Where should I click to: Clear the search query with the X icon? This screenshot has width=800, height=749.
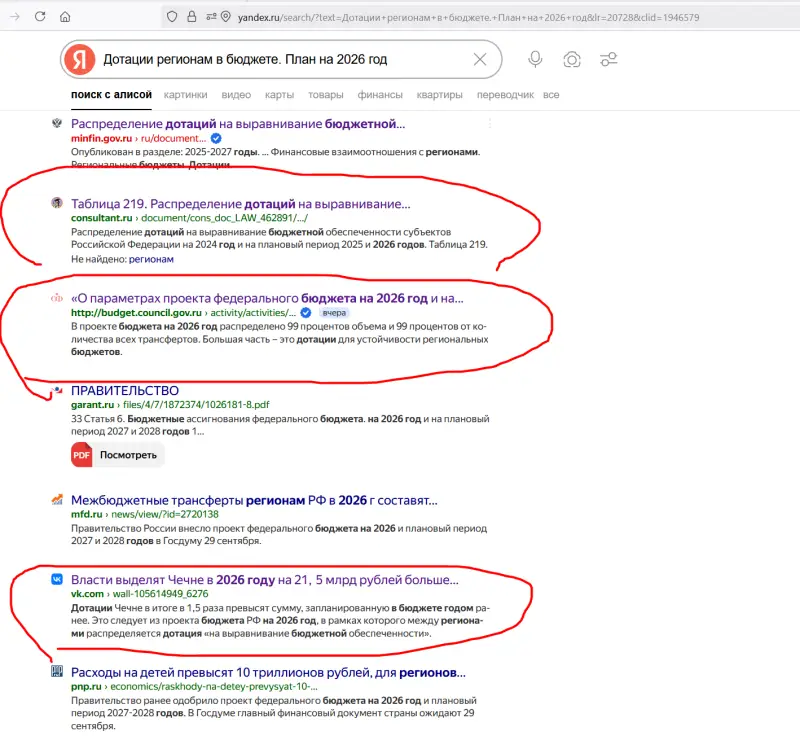[x=480, y=60]
